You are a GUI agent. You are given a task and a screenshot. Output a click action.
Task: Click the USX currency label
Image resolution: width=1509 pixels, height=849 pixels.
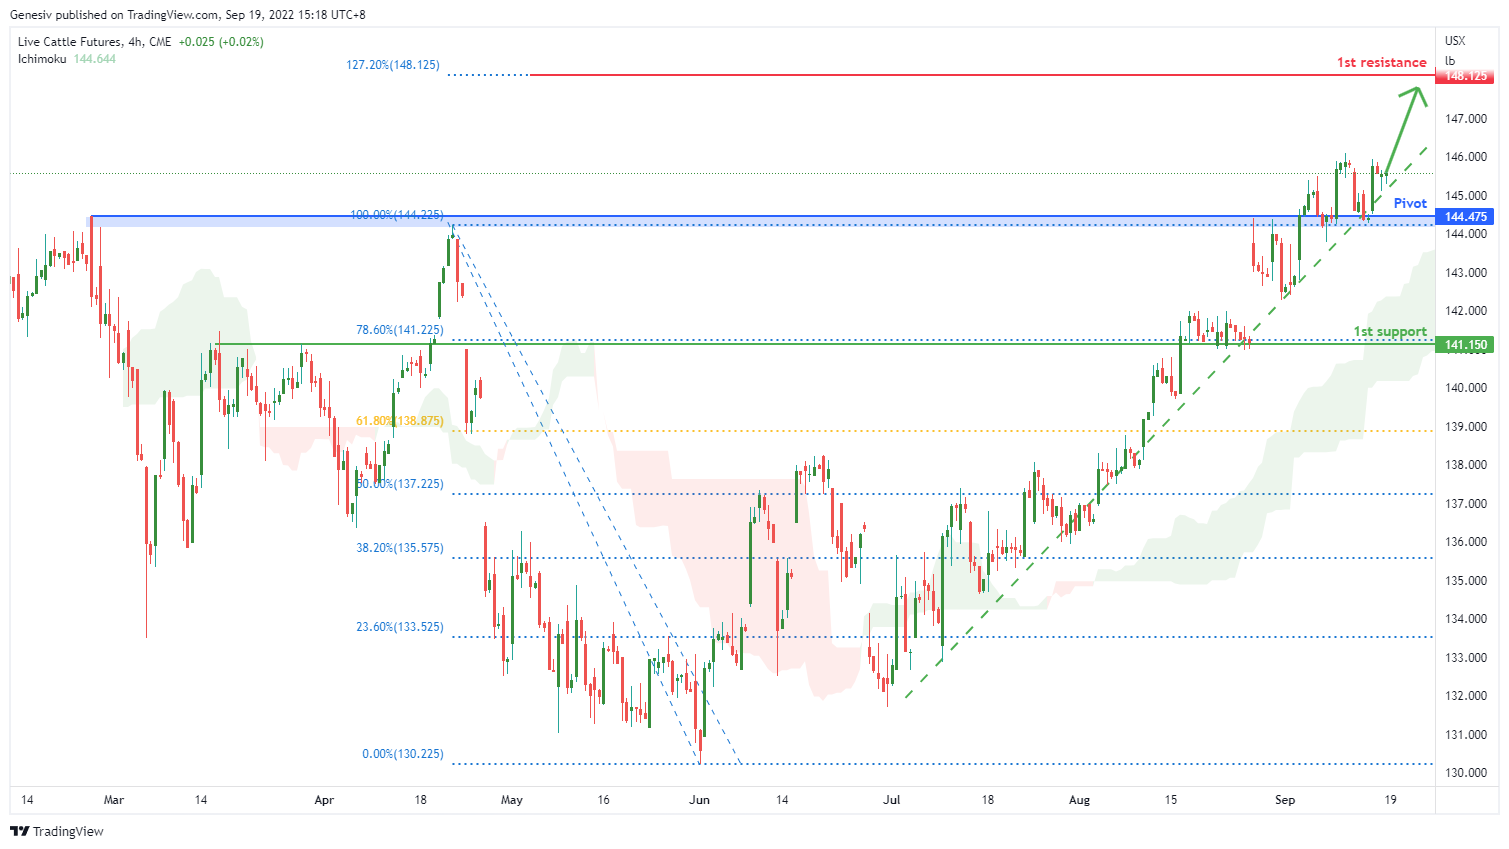1455,41
